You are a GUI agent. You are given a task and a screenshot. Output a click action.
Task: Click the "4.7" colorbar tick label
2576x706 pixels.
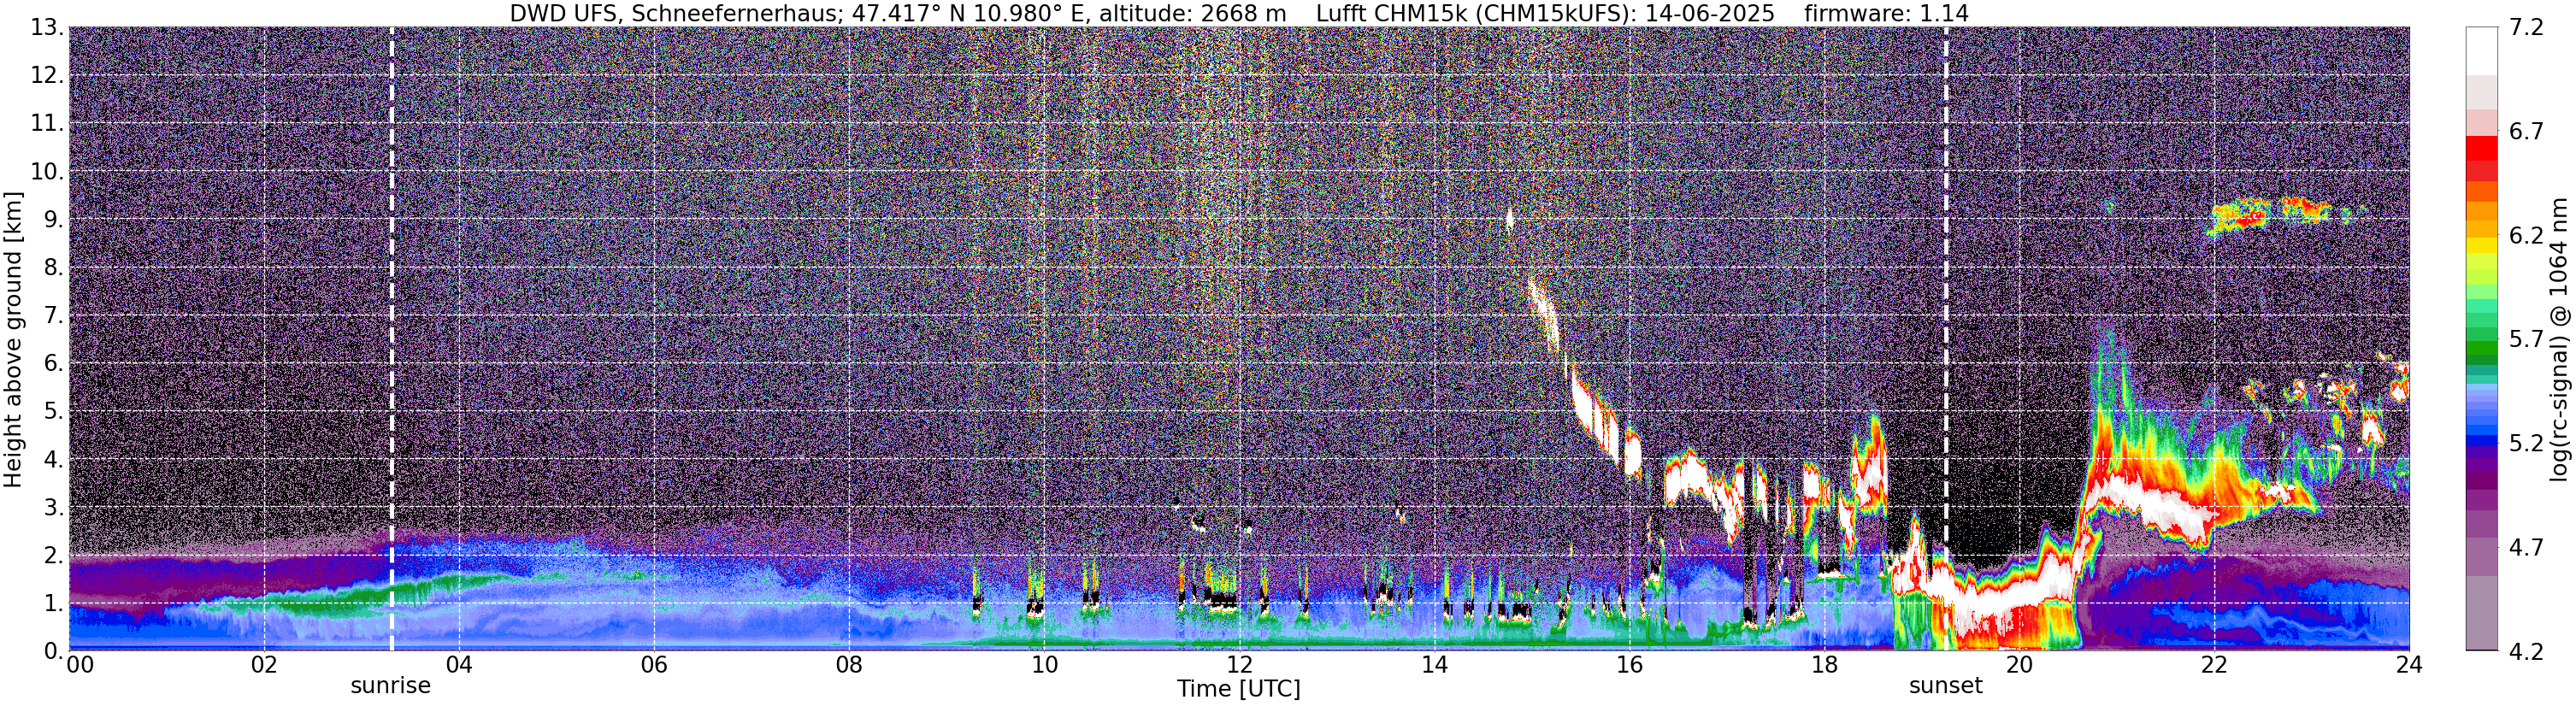coord(2527,548)
